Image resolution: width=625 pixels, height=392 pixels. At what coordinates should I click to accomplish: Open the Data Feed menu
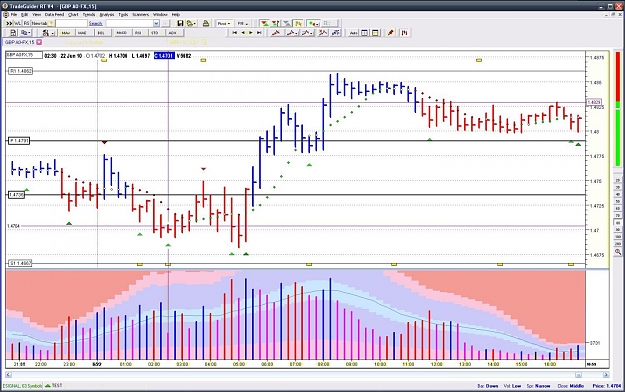click(x=54, y=14)
